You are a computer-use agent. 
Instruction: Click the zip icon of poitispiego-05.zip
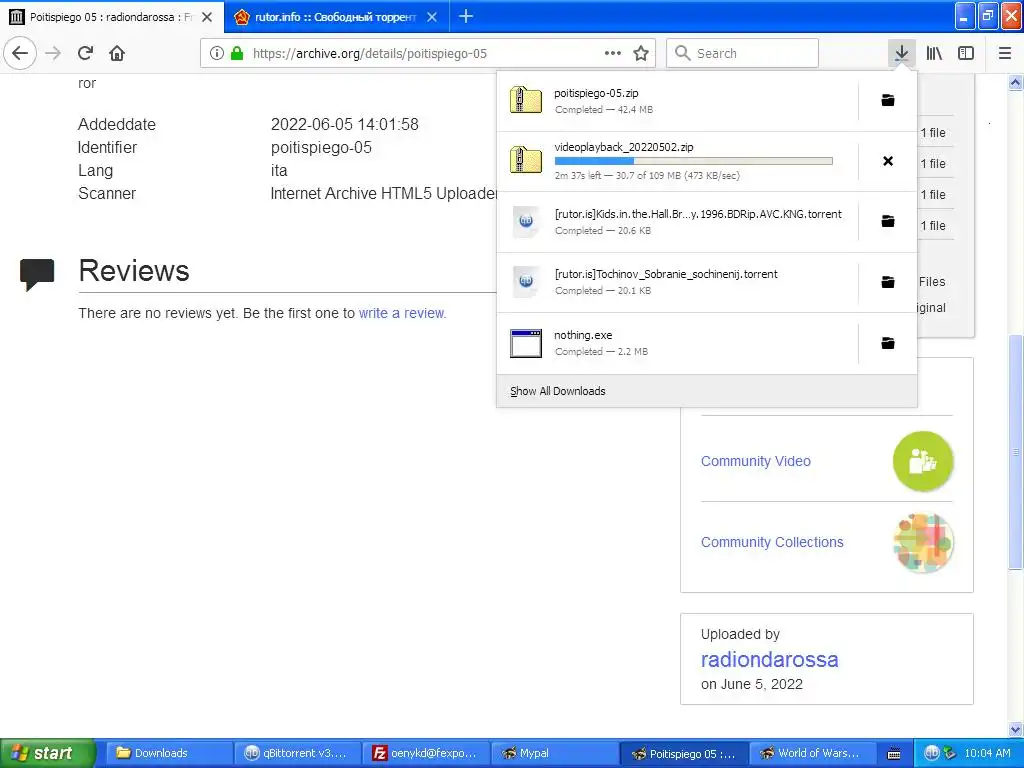[x=526, y=100]
